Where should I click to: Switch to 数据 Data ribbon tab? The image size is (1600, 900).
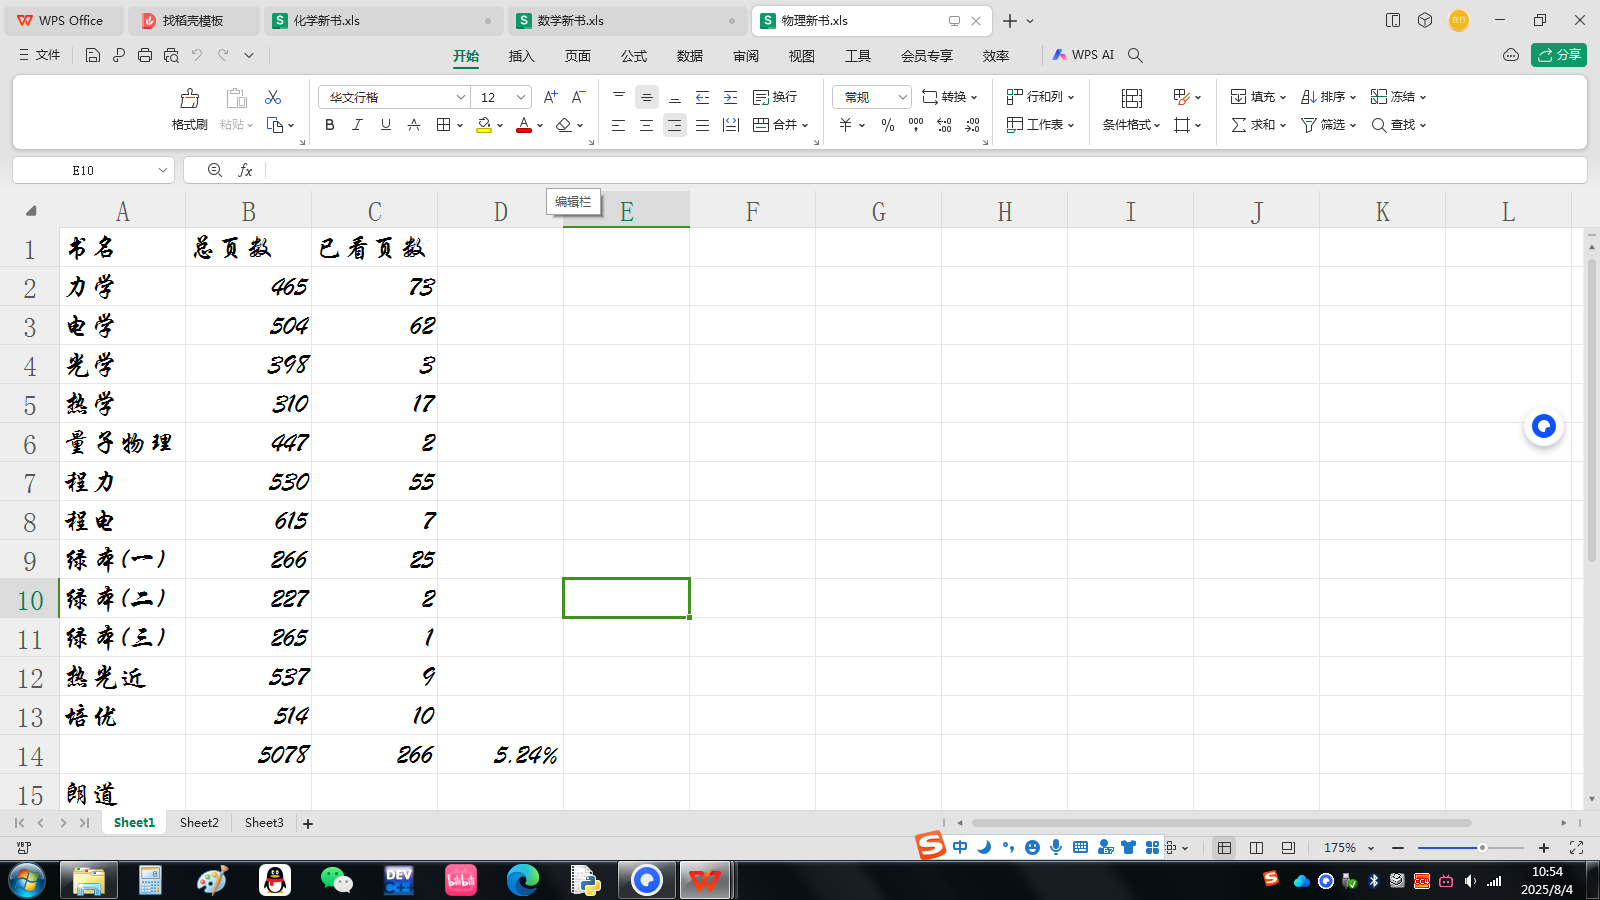(x=690, y=56)
